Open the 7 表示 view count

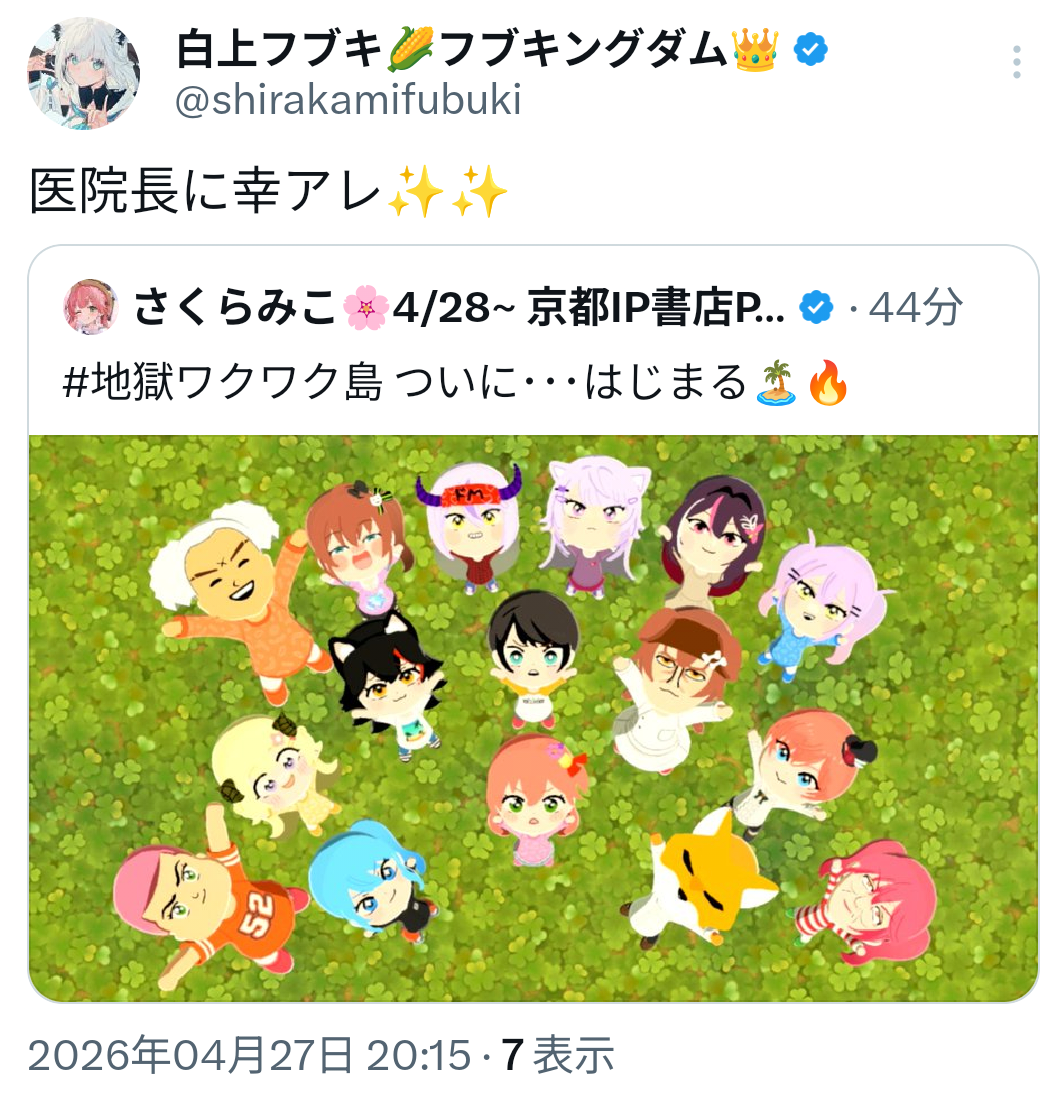pyautogui.click(x=558, y=1055)
